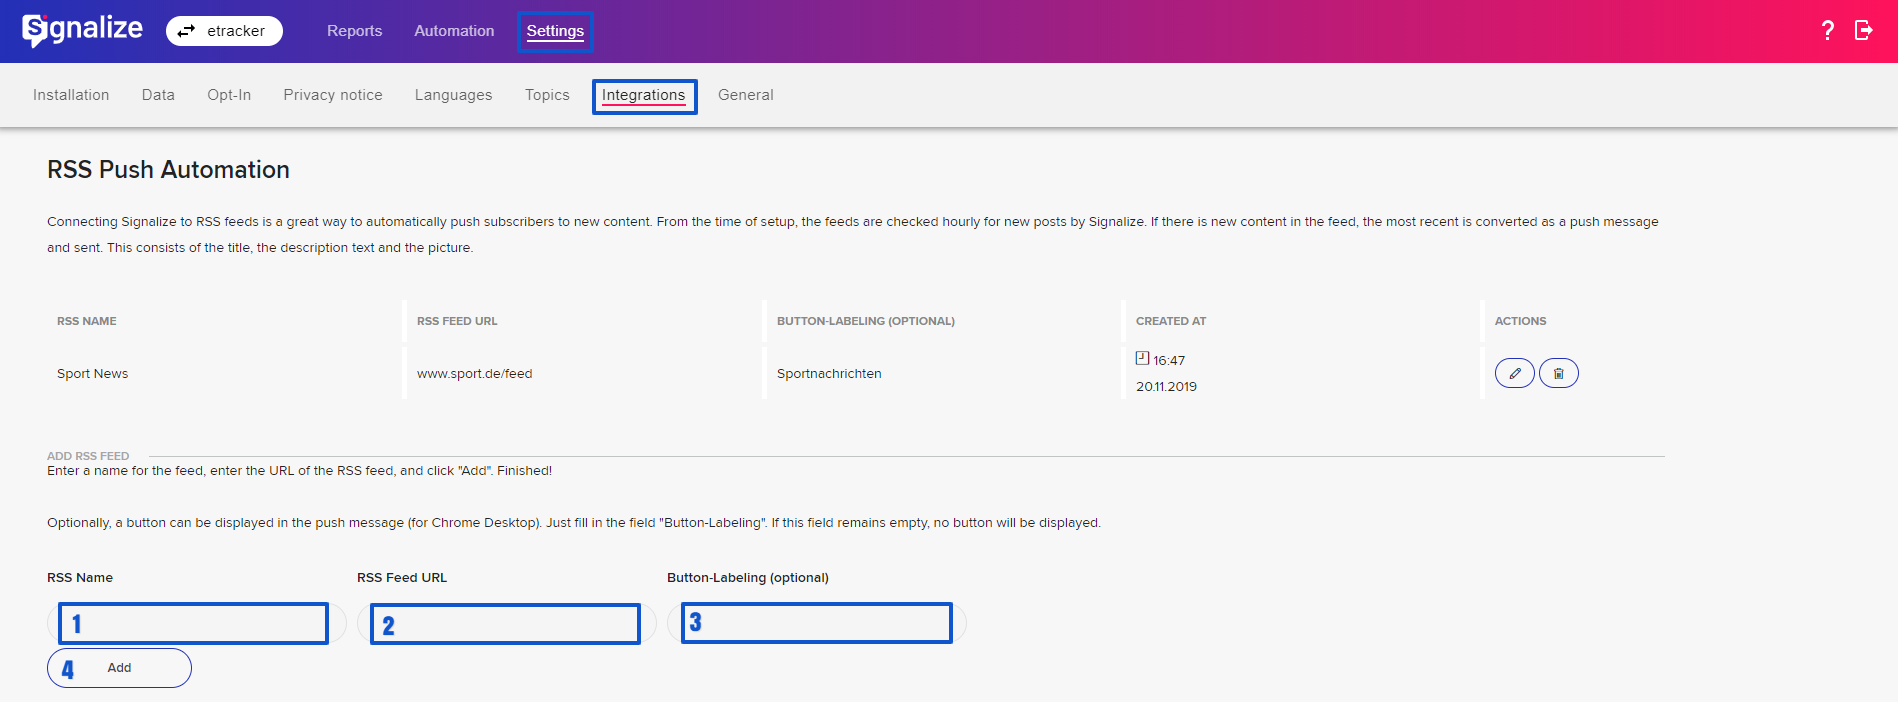1898x702 pixels.
Task: Switch to the Opt-In tab
Action: [x=229, y=95]
